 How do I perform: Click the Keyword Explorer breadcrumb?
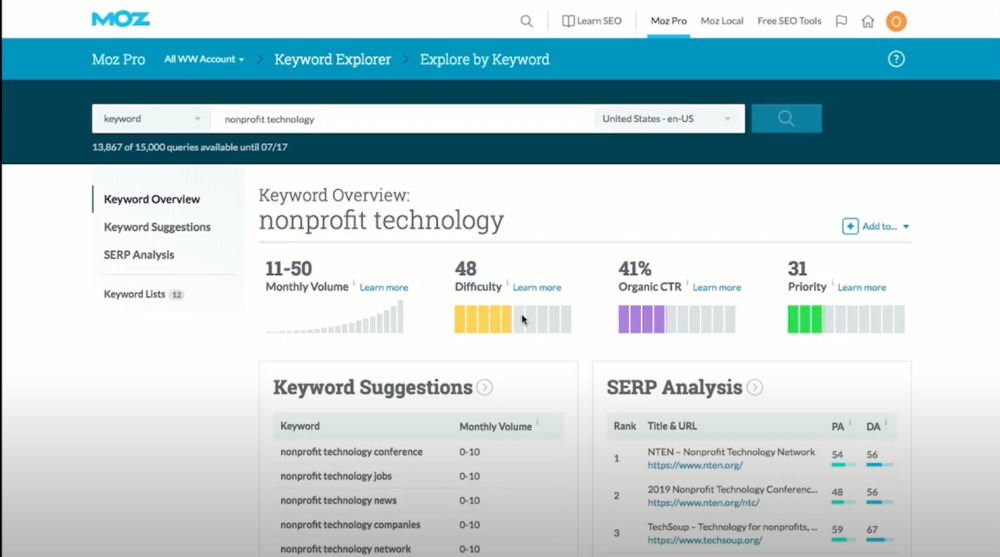coord(332,59)
